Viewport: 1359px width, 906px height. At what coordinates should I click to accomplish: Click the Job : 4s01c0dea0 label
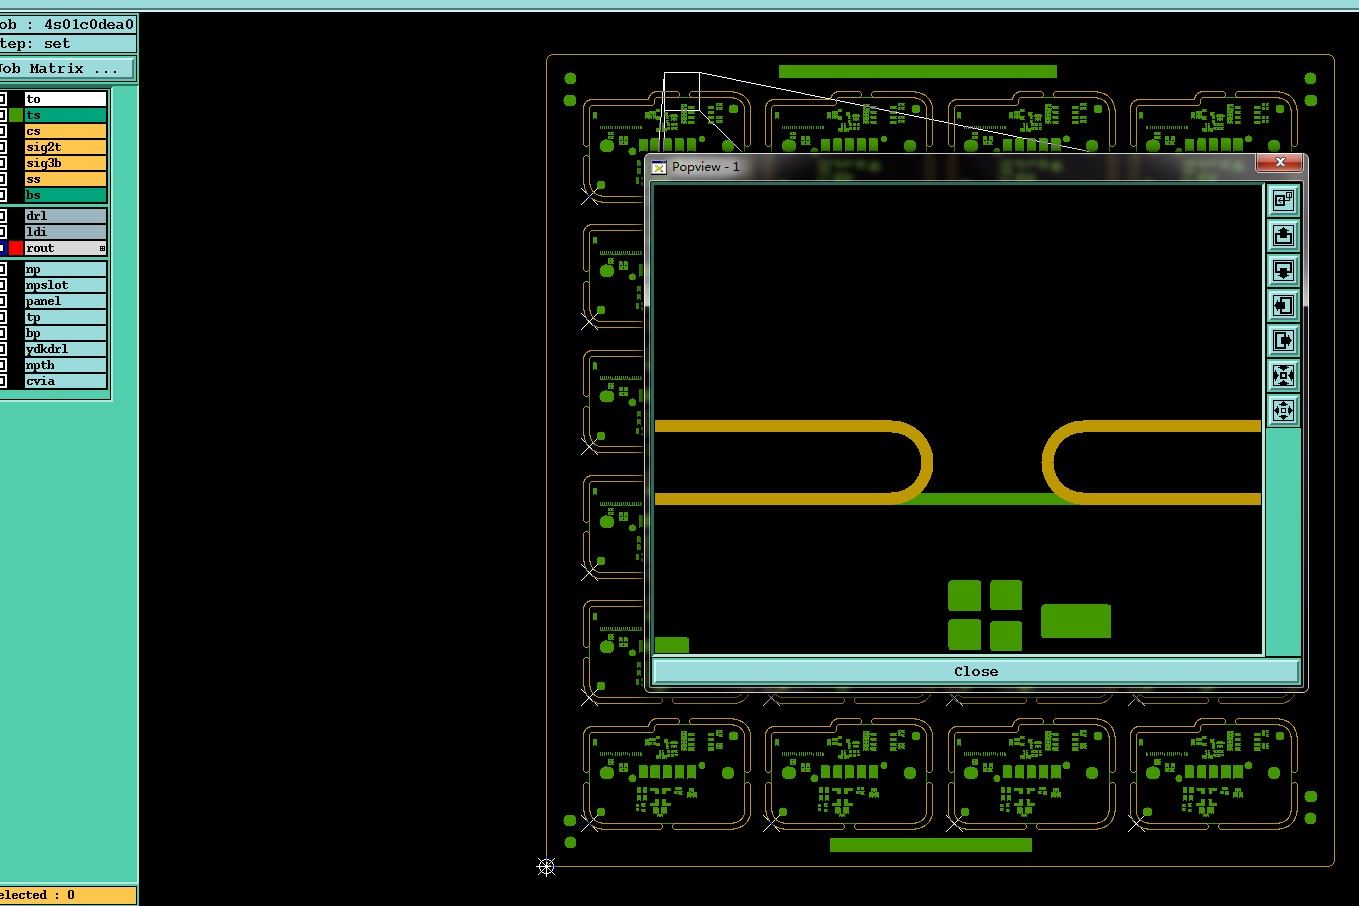coord(67,24)
